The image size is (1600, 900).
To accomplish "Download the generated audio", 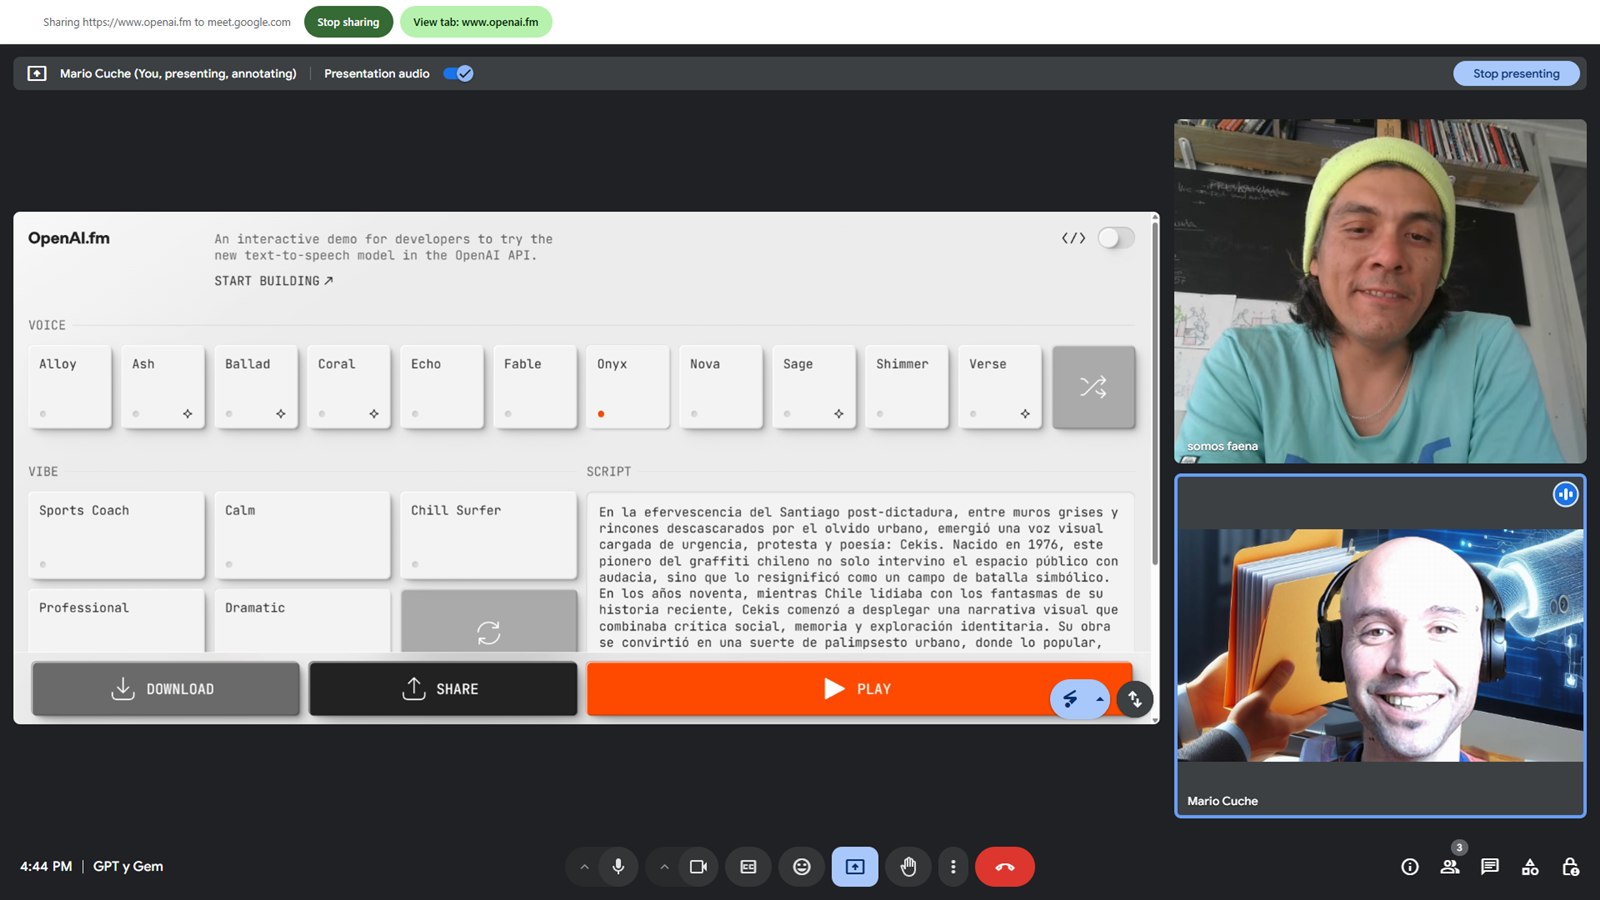I will pyautogui.click(x=166, y=689).
